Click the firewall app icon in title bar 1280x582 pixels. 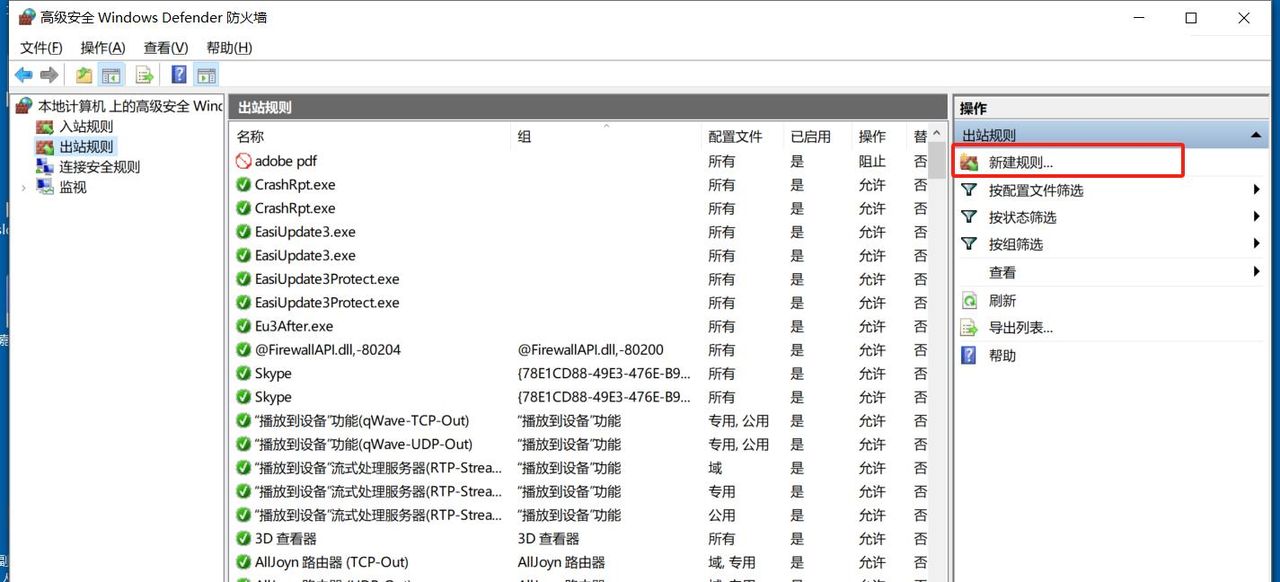coord(25,18)
